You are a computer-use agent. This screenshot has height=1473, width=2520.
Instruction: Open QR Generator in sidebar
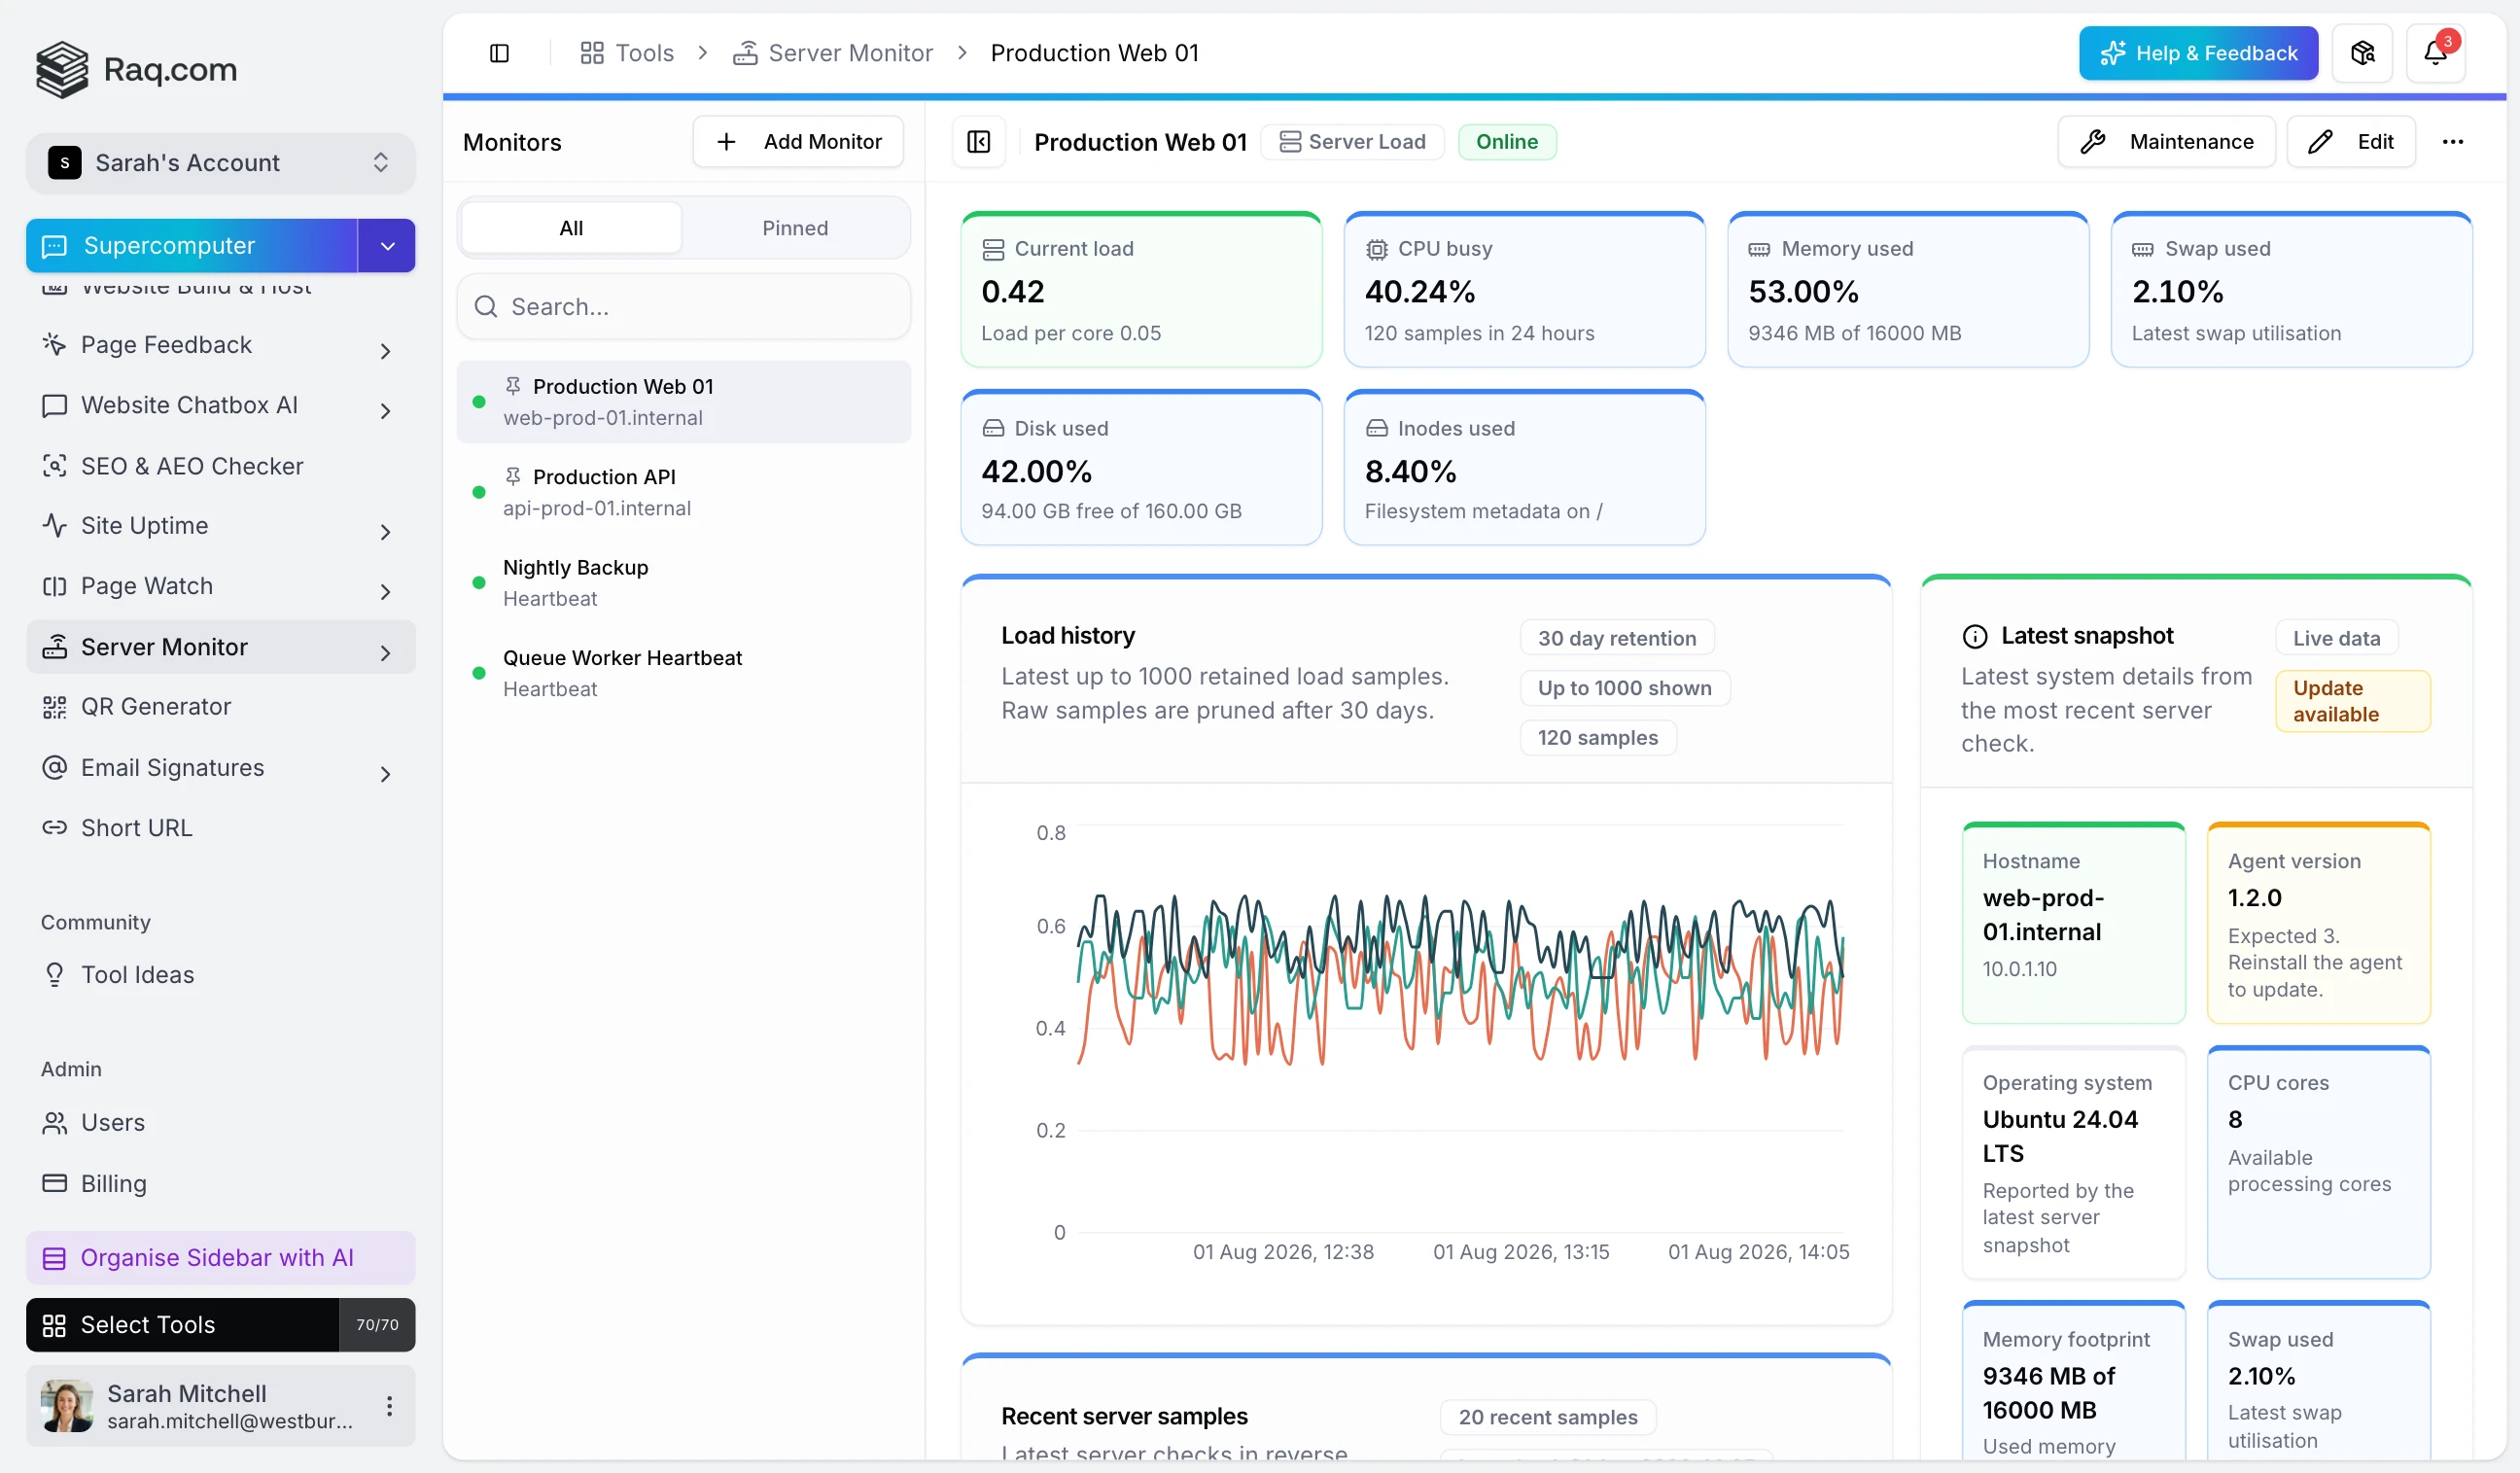(x=220, y=707)
